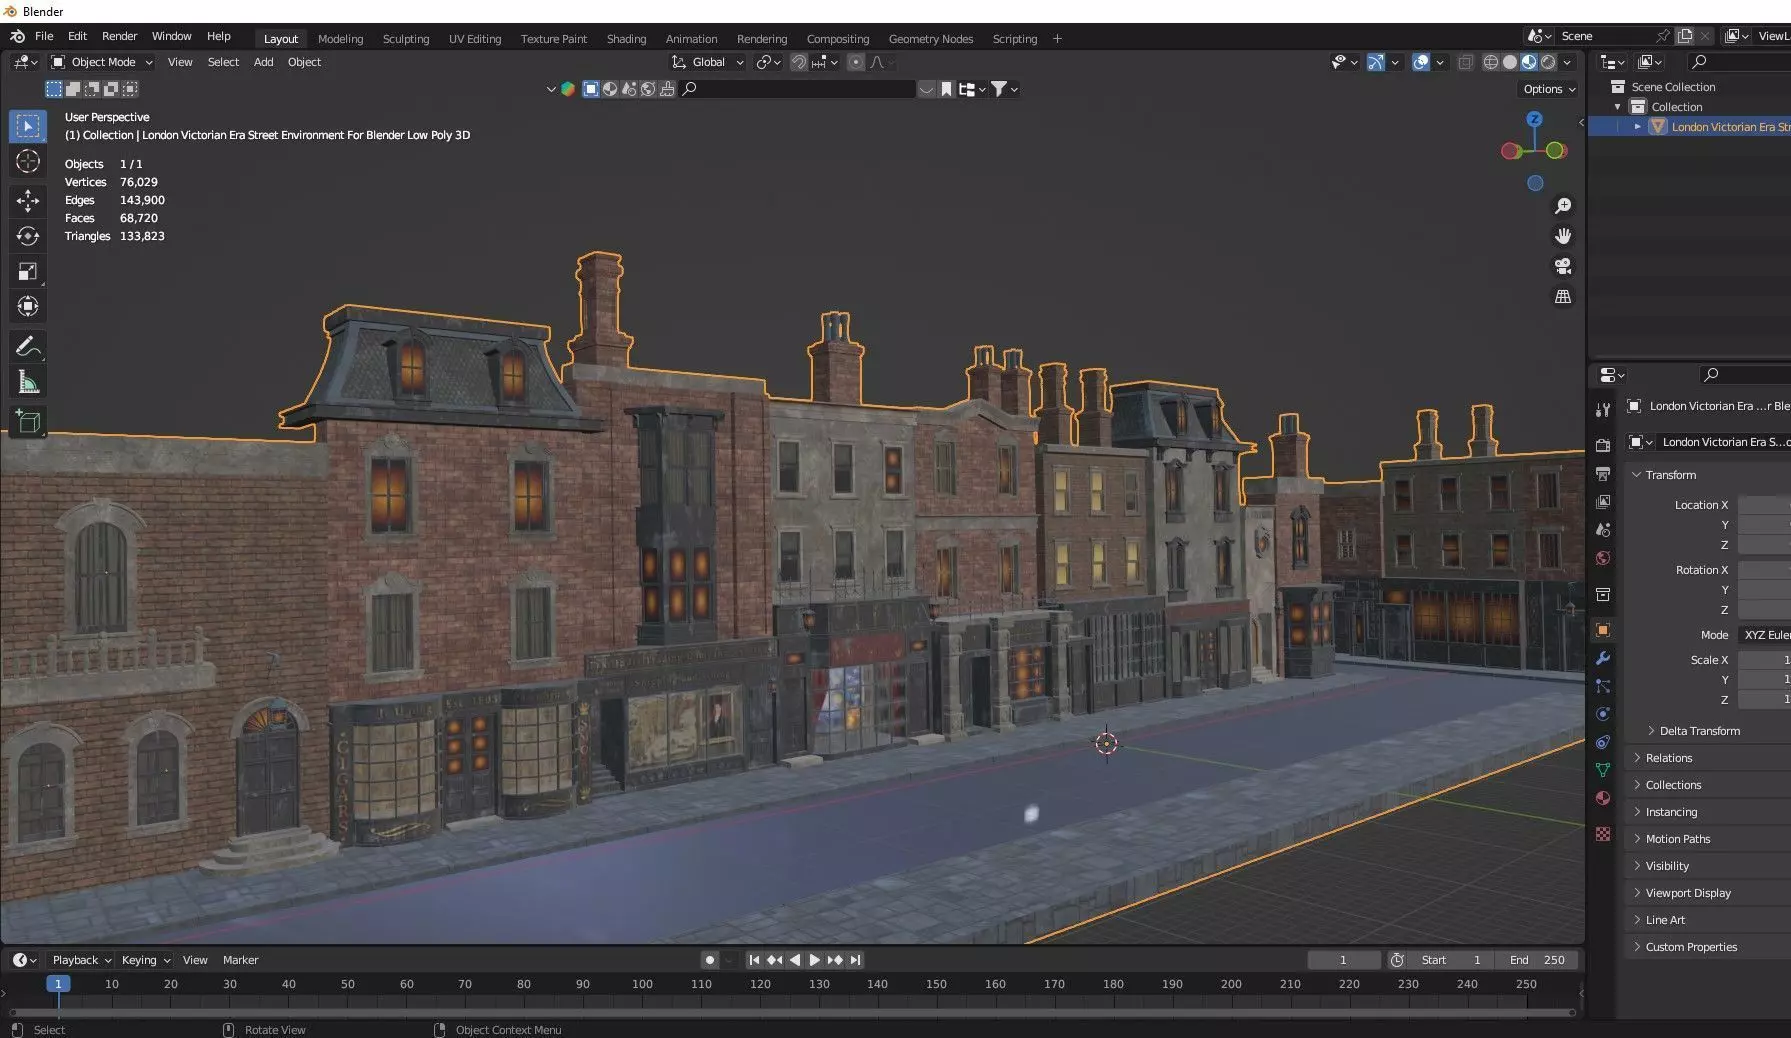Switch to the Geometry Nodes workspace tab
This screenshot has width=1791, height=1038.
(x=930, y=39)
